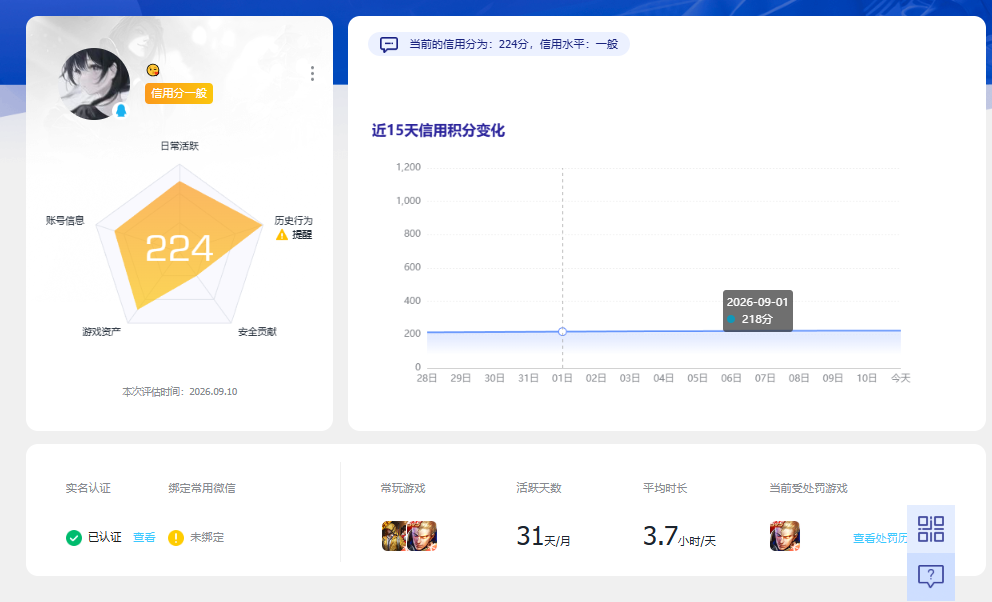The image size is (992, 602).
Task: Click the 2026-09-01 218分 chart tooltip
Action: (757, 310)
